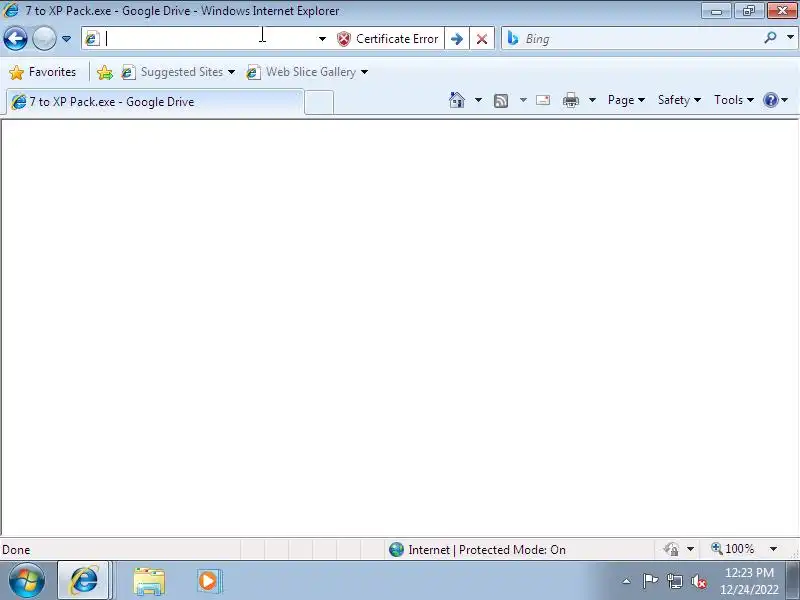800x600 pixels.
Task: Open the search provider dropdown arrow
Action: point(790,37)
